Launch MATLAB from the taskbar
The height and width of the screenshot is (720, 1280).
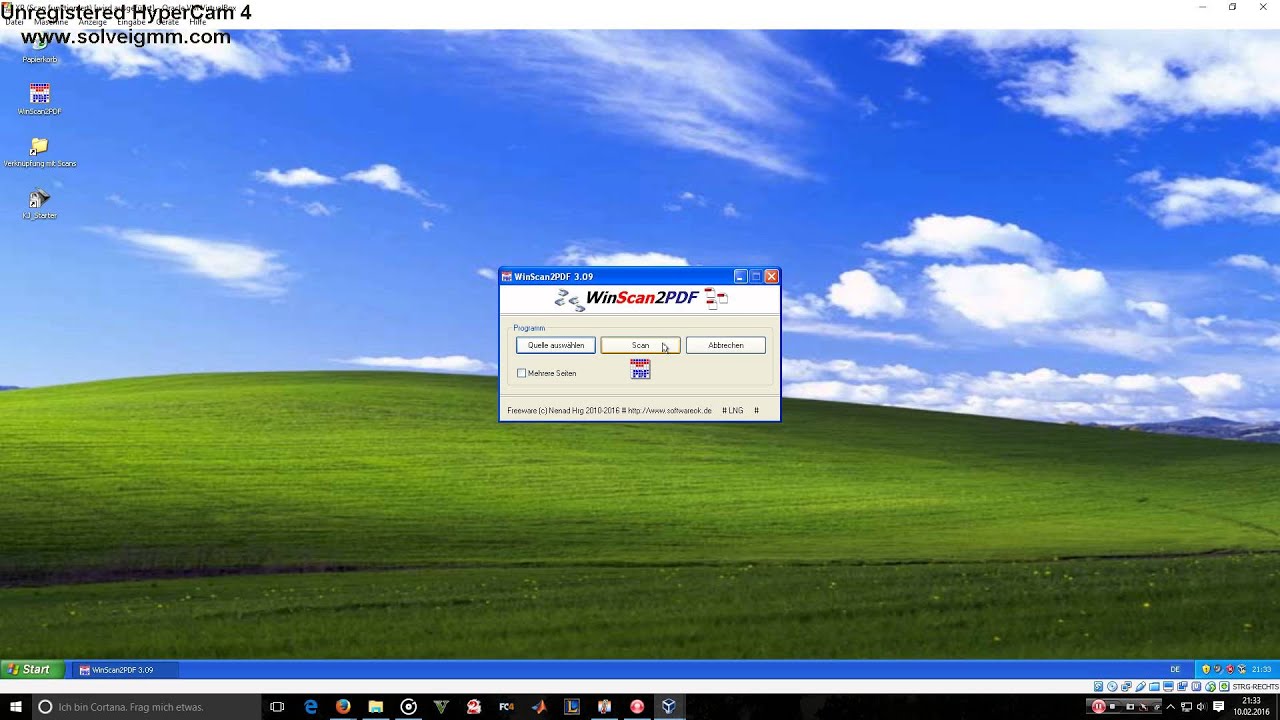[x=539, y=707]
